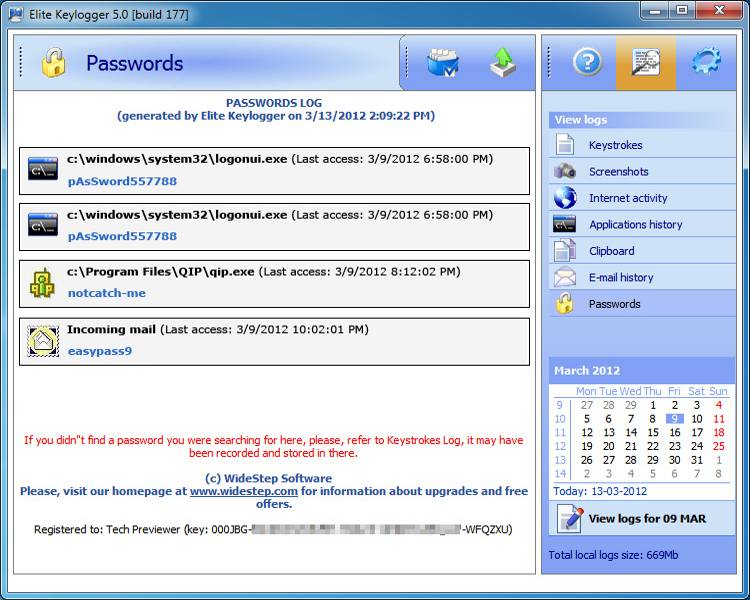This screenshot has height=600, width=750.
Task: Visit the www.widestep.com homepage link
Action: coord(244,491)
